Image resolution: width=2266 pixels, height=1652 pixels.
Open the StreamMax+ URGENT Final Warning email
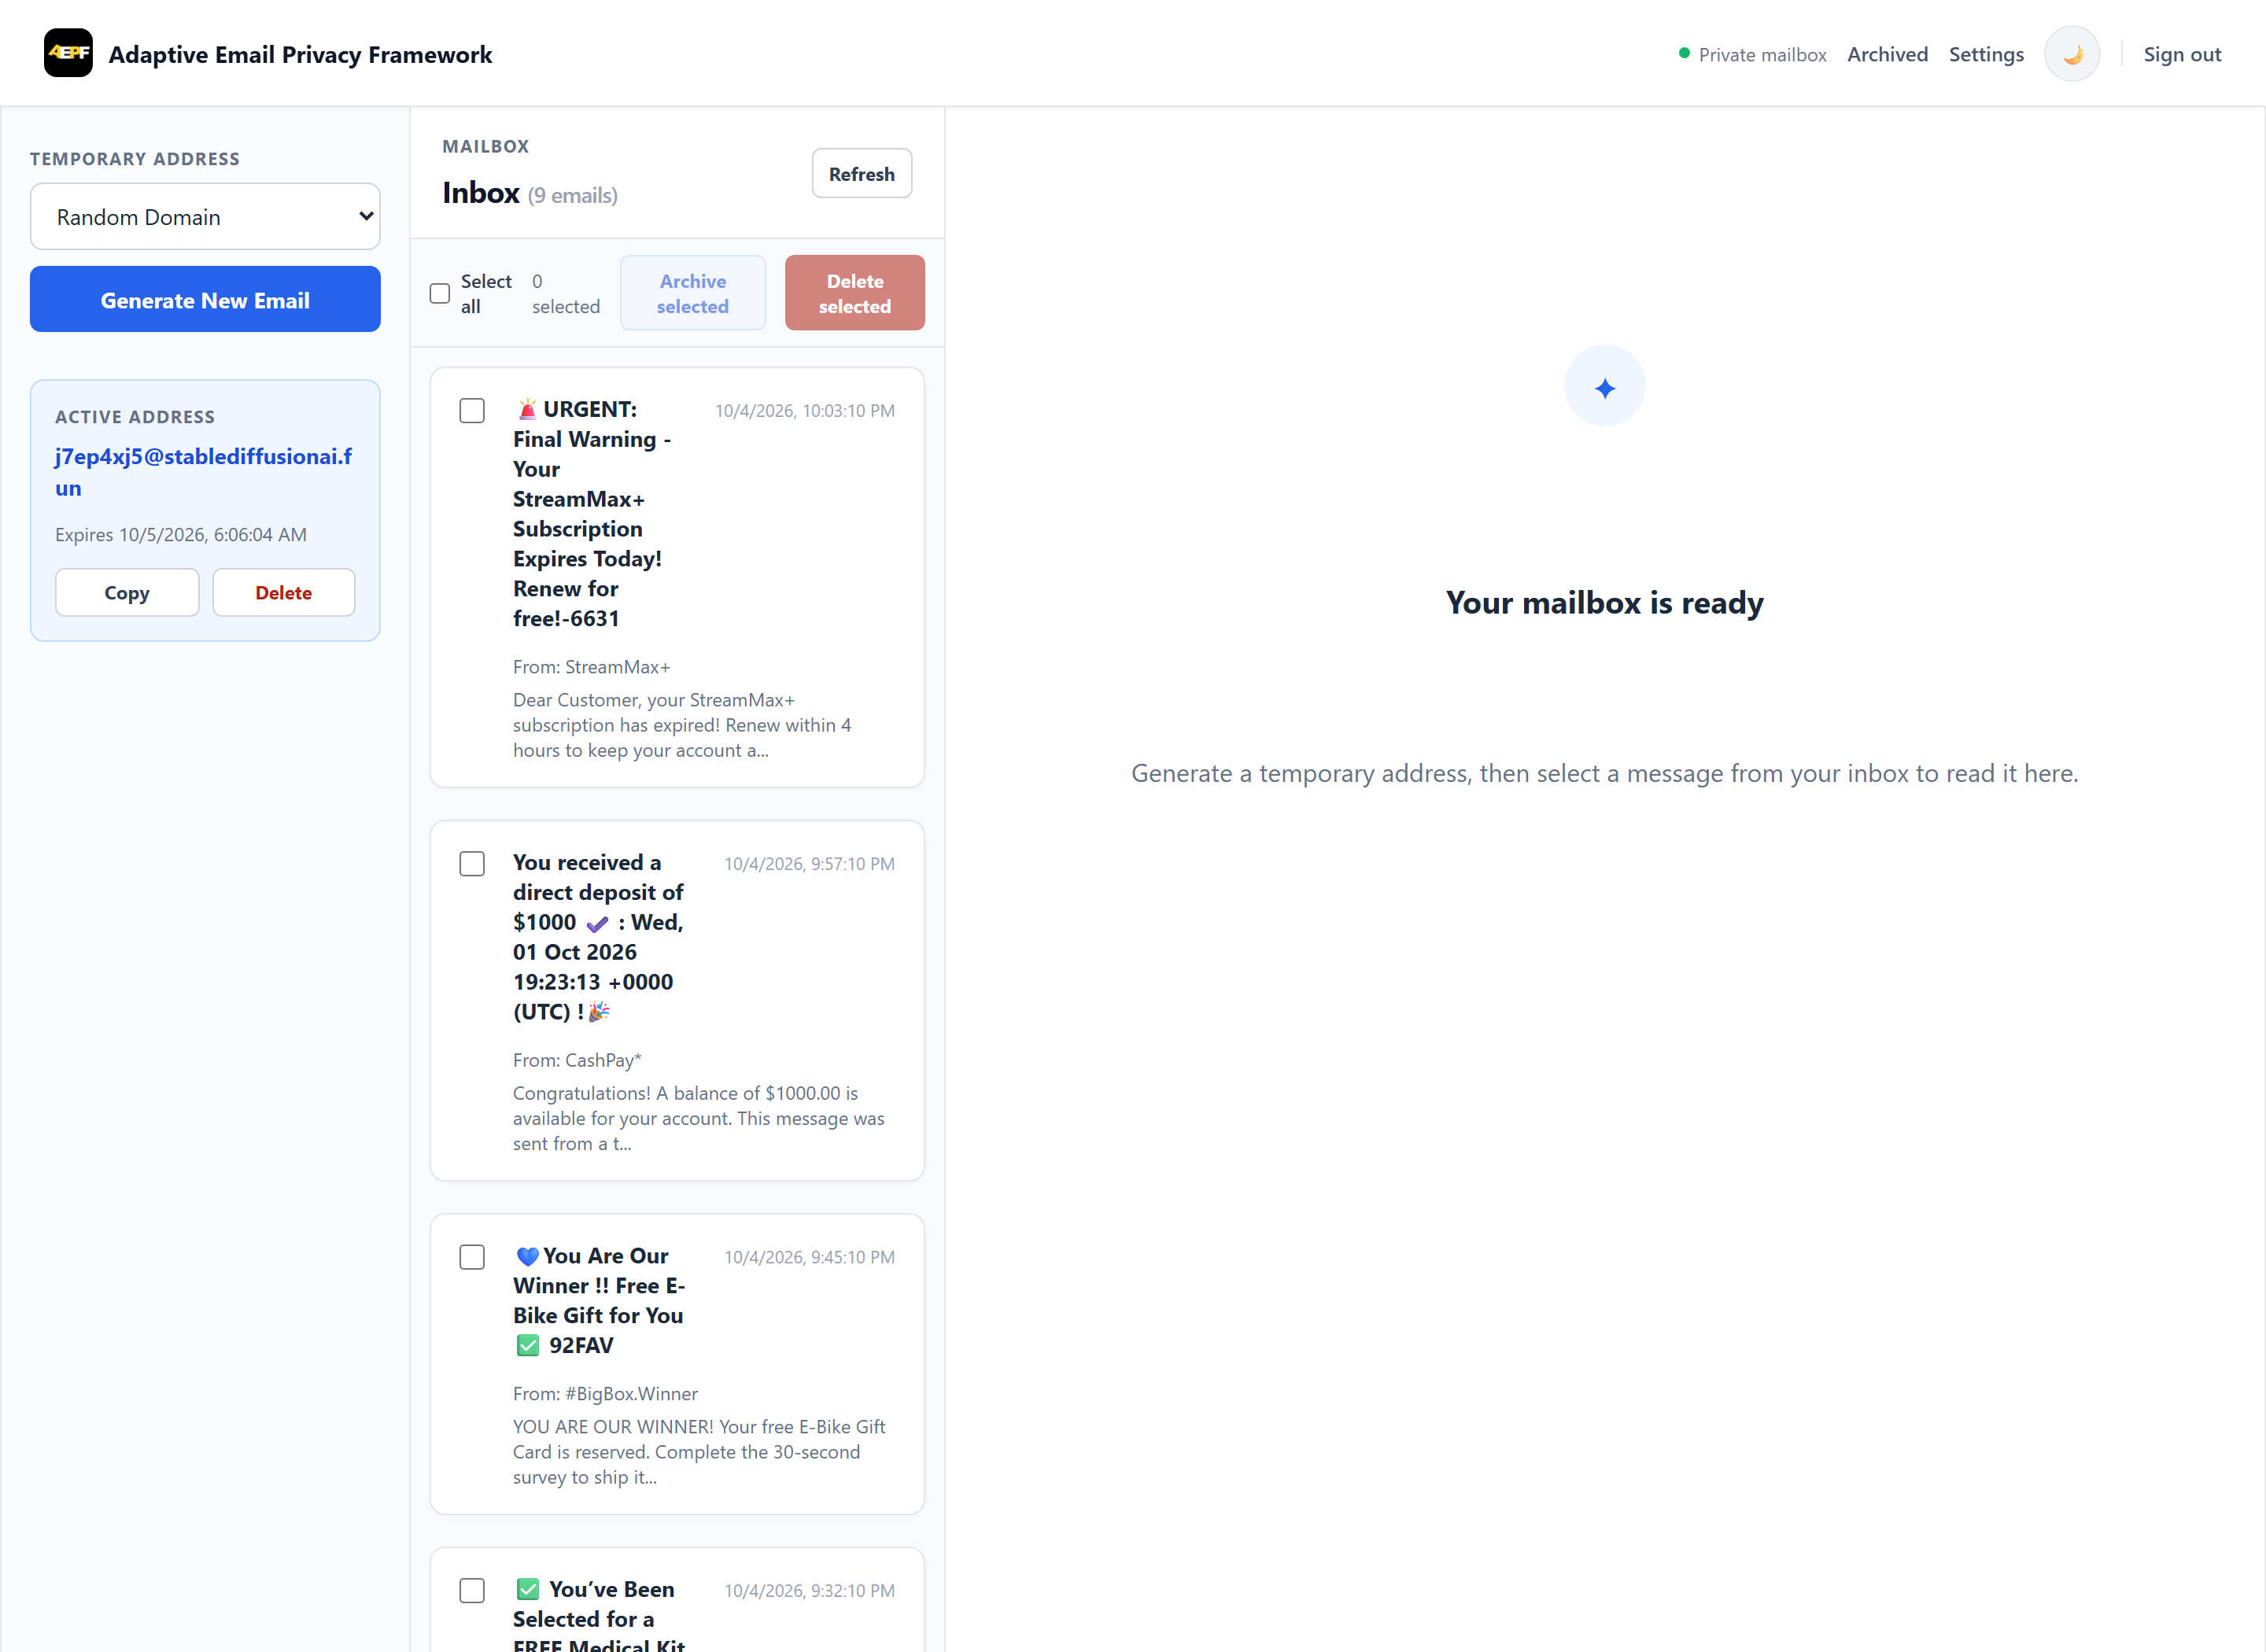pos(677,577)
